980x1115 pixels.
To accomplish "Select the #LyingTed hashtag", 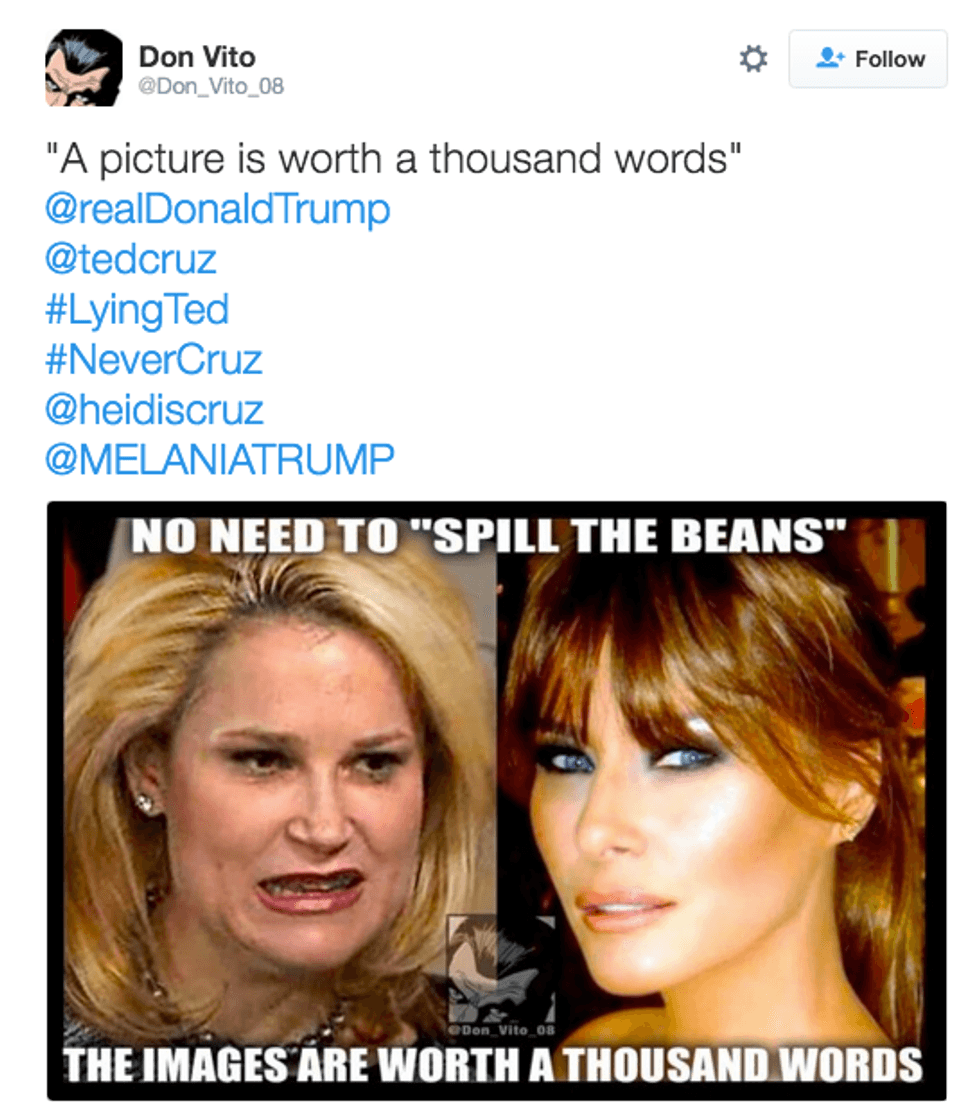I will pyautogui.click(x=137, y=310).
